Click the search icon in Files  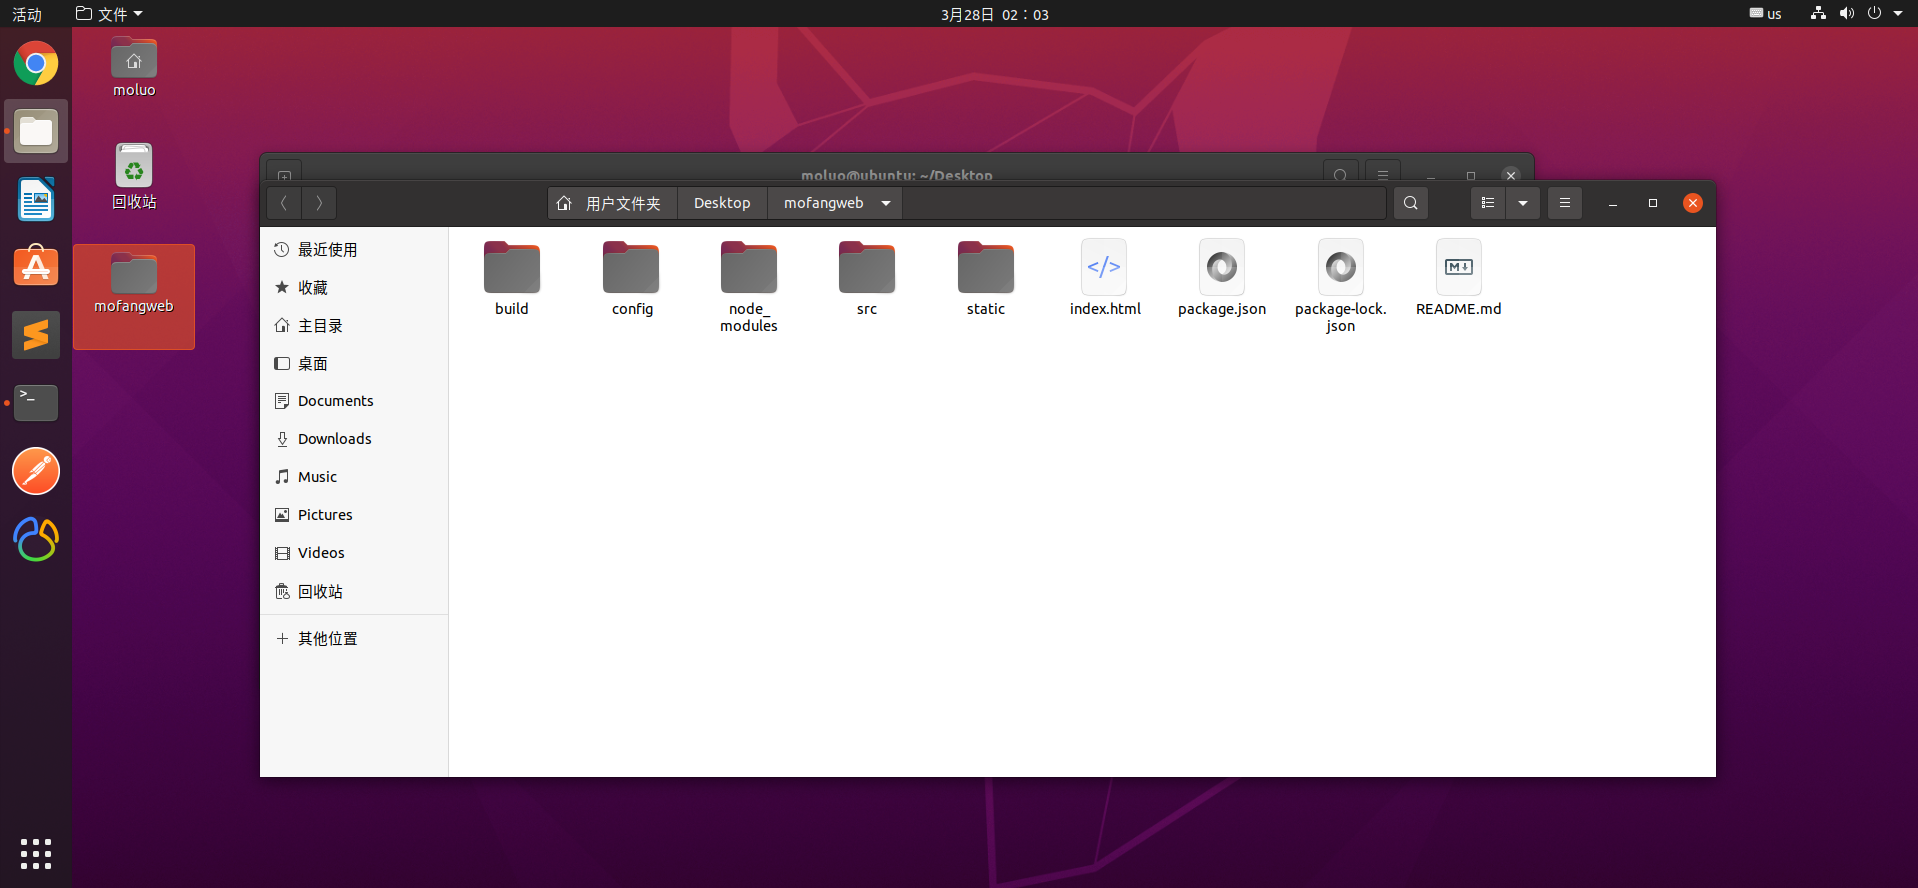click(x=1411, y=203)
